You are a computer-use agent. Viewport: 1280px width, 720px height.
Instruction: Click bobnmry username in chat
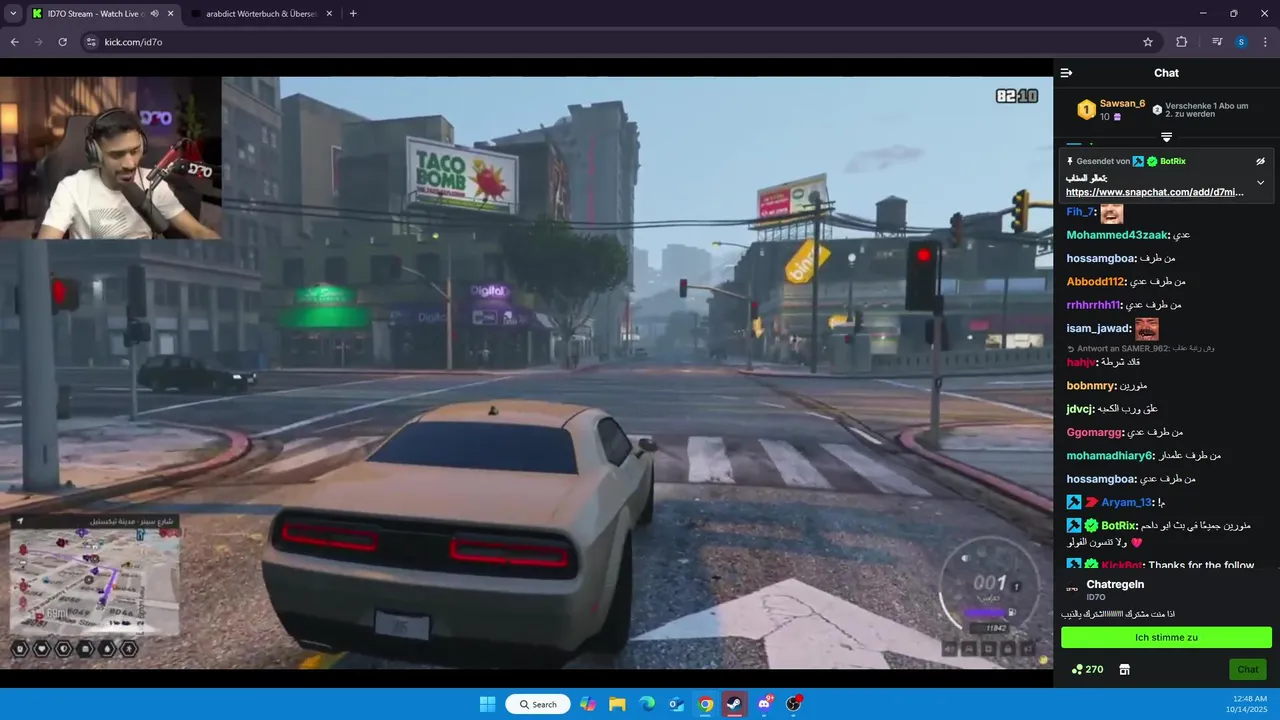1092,385
